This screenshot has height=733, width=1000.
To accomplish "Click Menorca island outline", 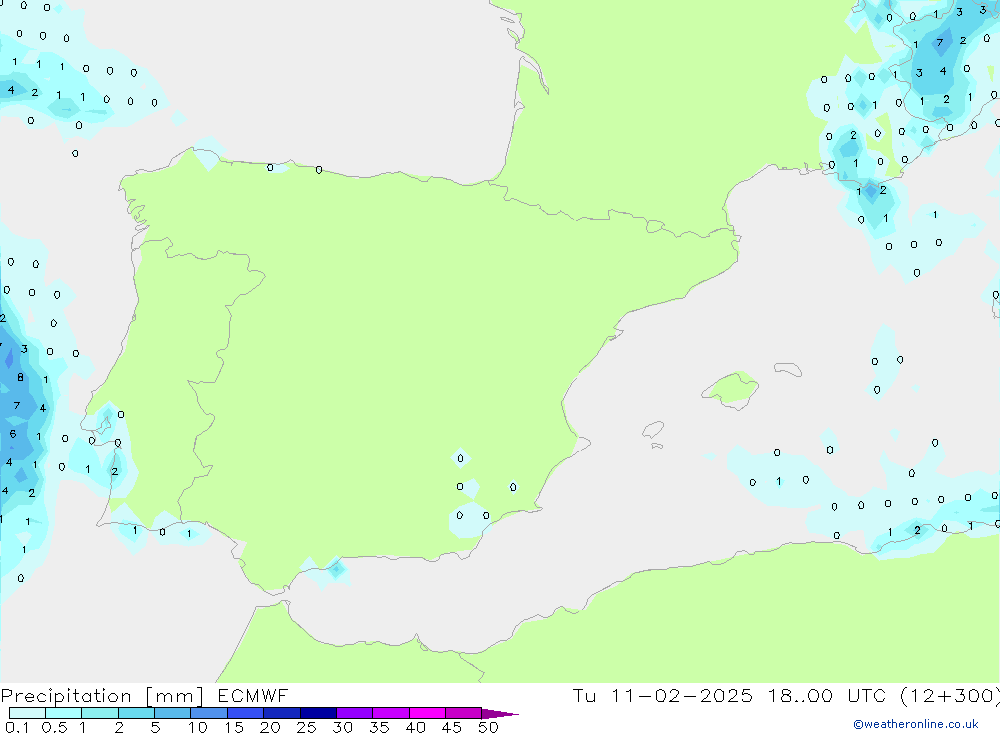I will click(787, 370).
